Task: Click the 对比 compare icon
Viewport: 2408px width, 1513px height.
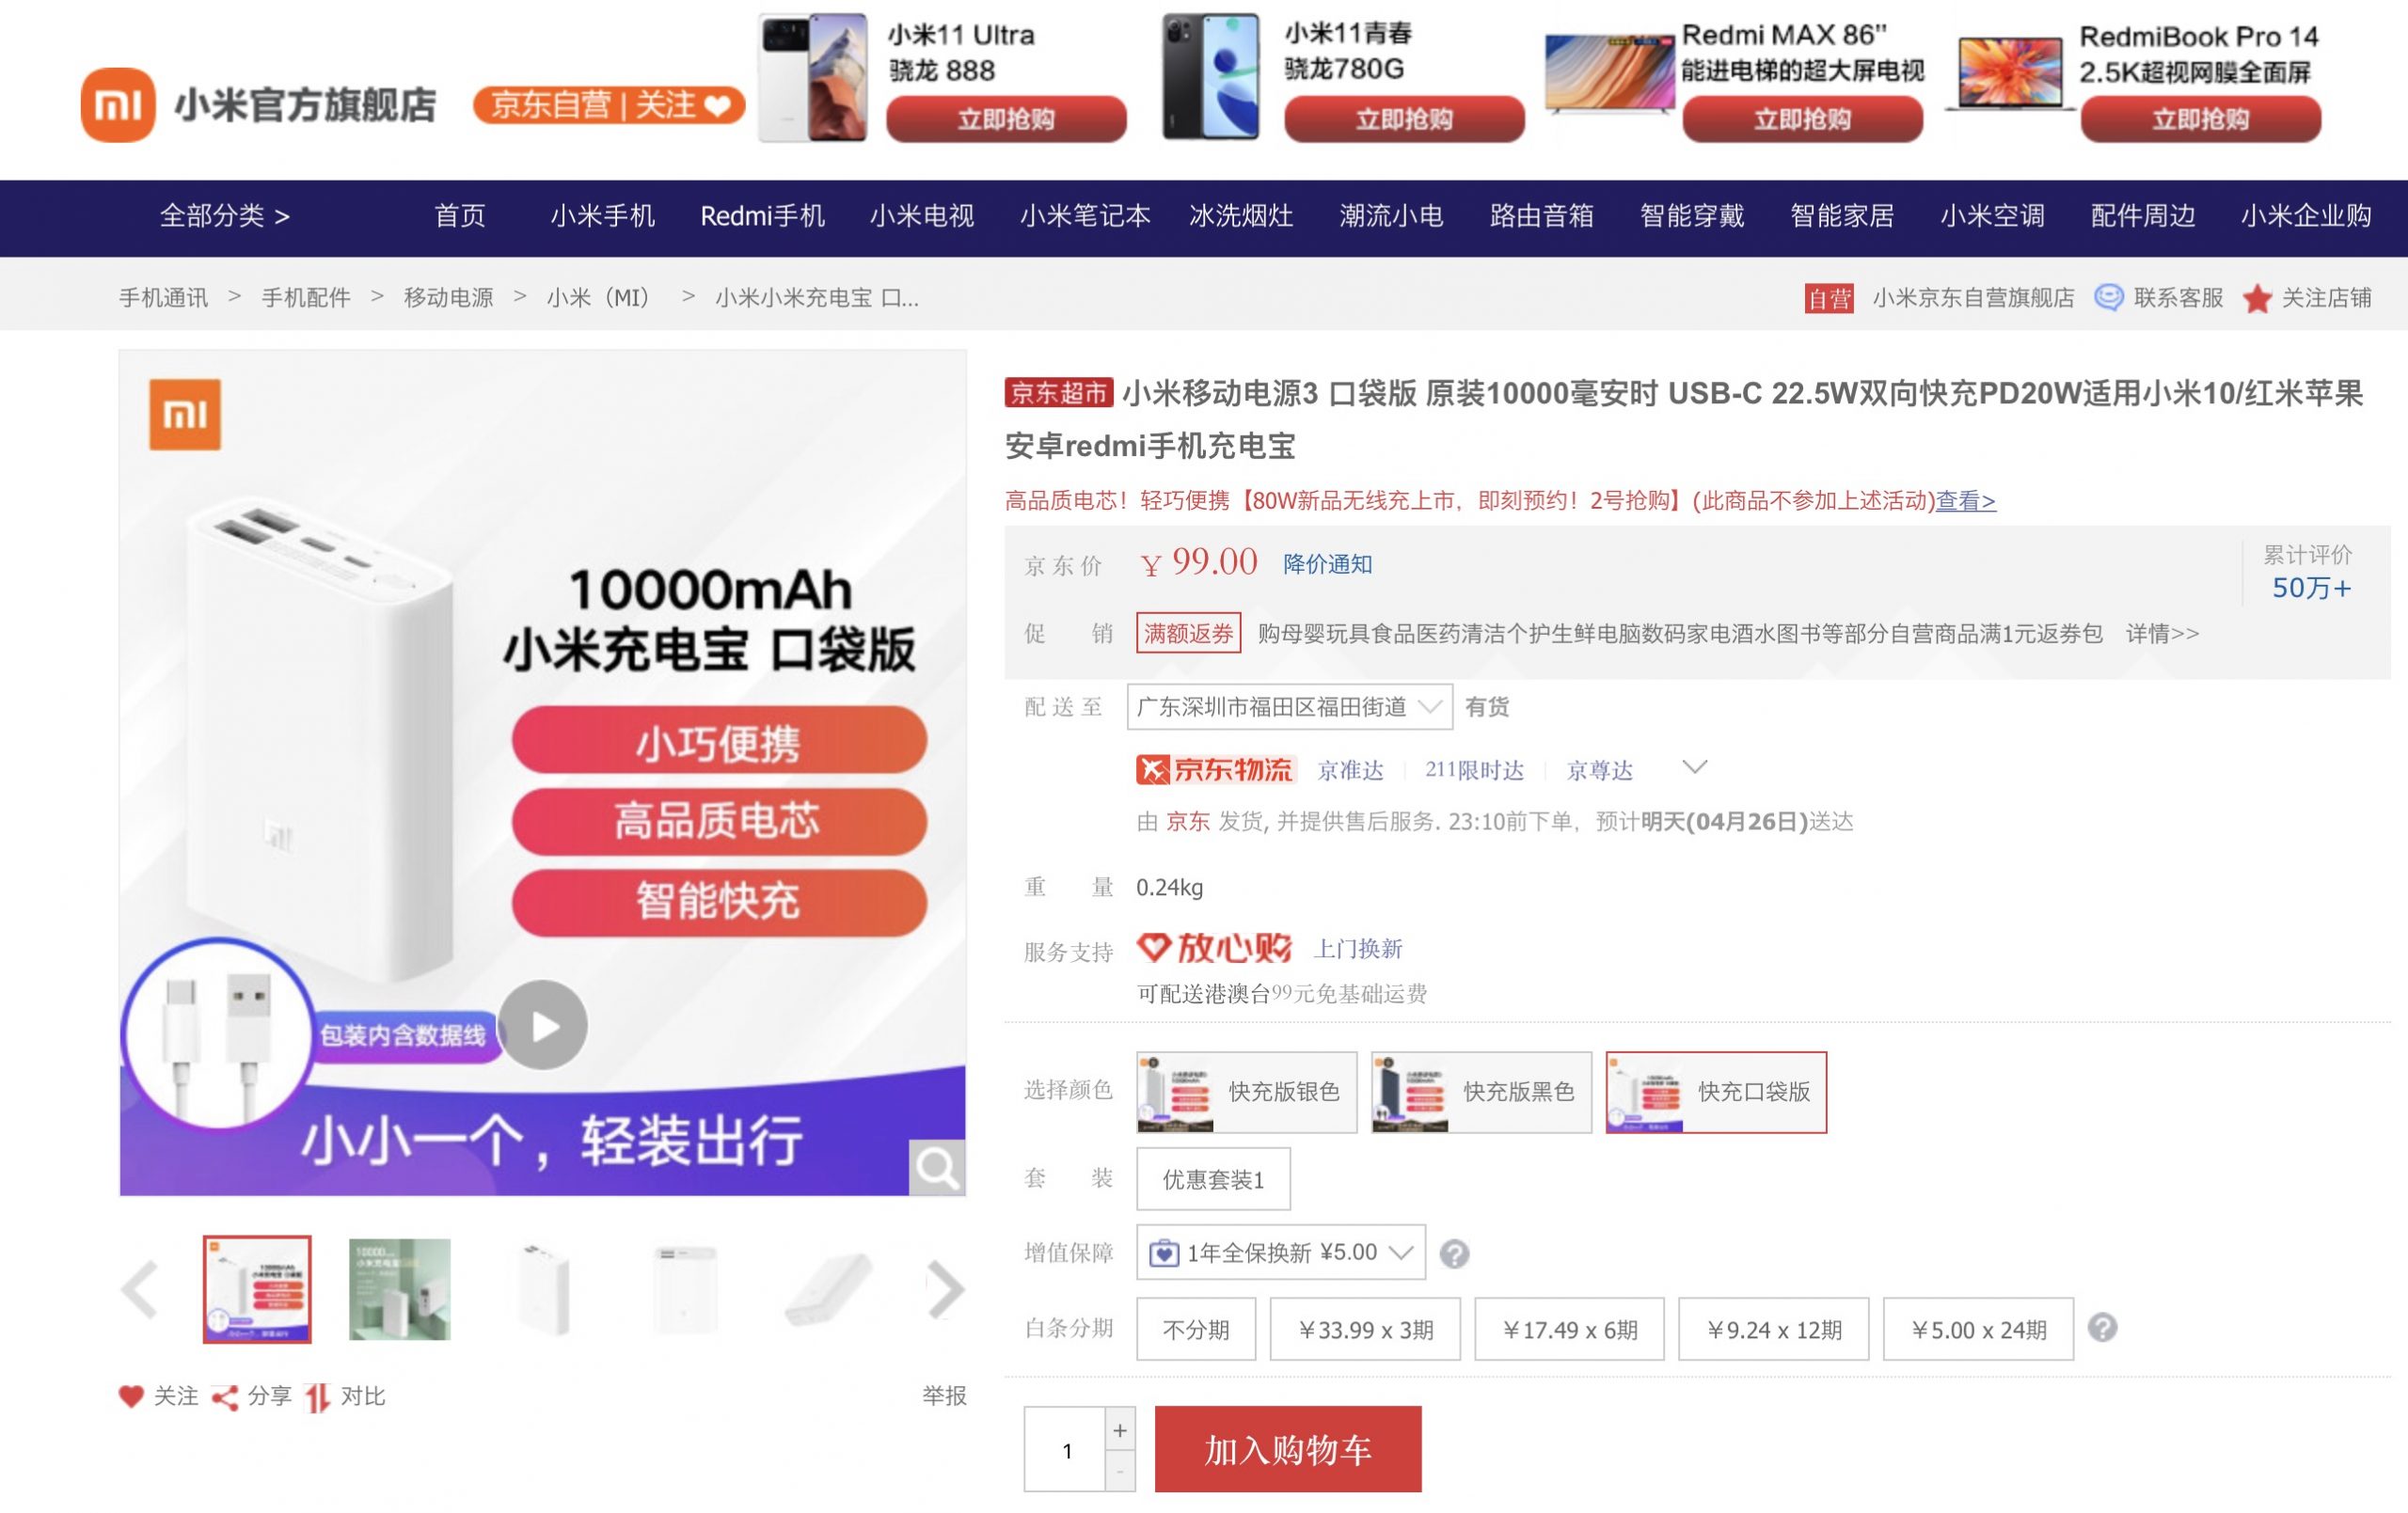Action: coord(317,1397)
